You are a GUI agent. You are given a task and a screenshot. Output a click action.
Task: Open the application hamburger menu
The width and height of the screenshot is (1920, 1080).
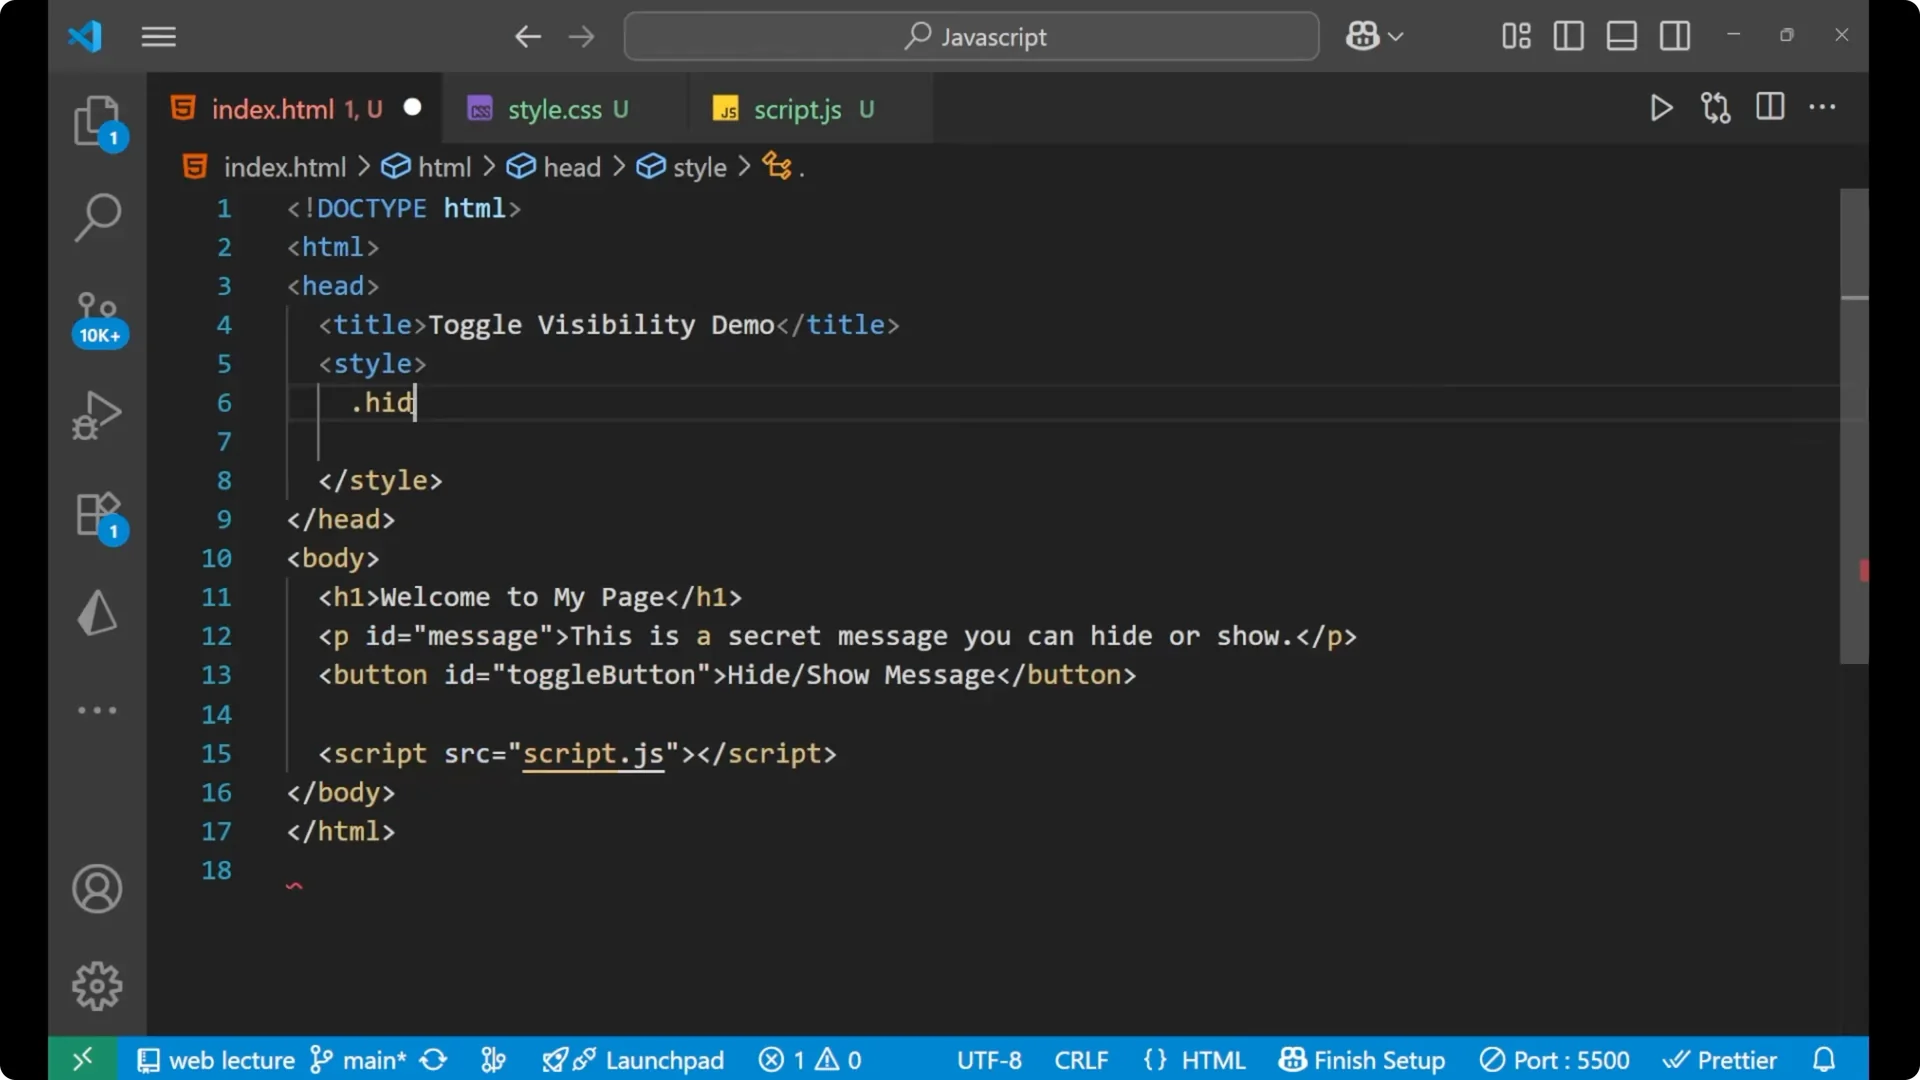point(158,36)
